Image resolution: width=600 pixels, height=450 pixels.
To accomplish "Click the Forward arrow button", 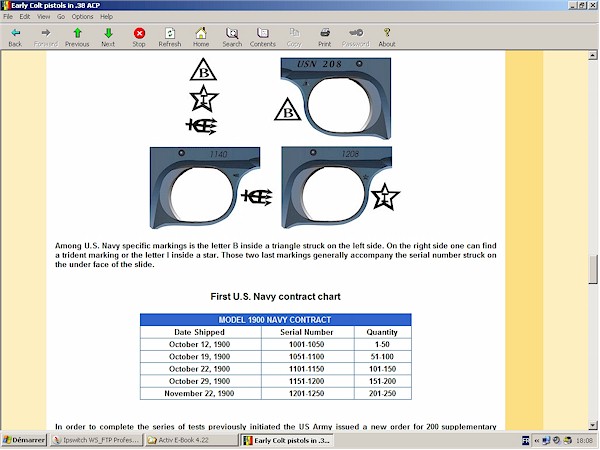I will [46, 37].
